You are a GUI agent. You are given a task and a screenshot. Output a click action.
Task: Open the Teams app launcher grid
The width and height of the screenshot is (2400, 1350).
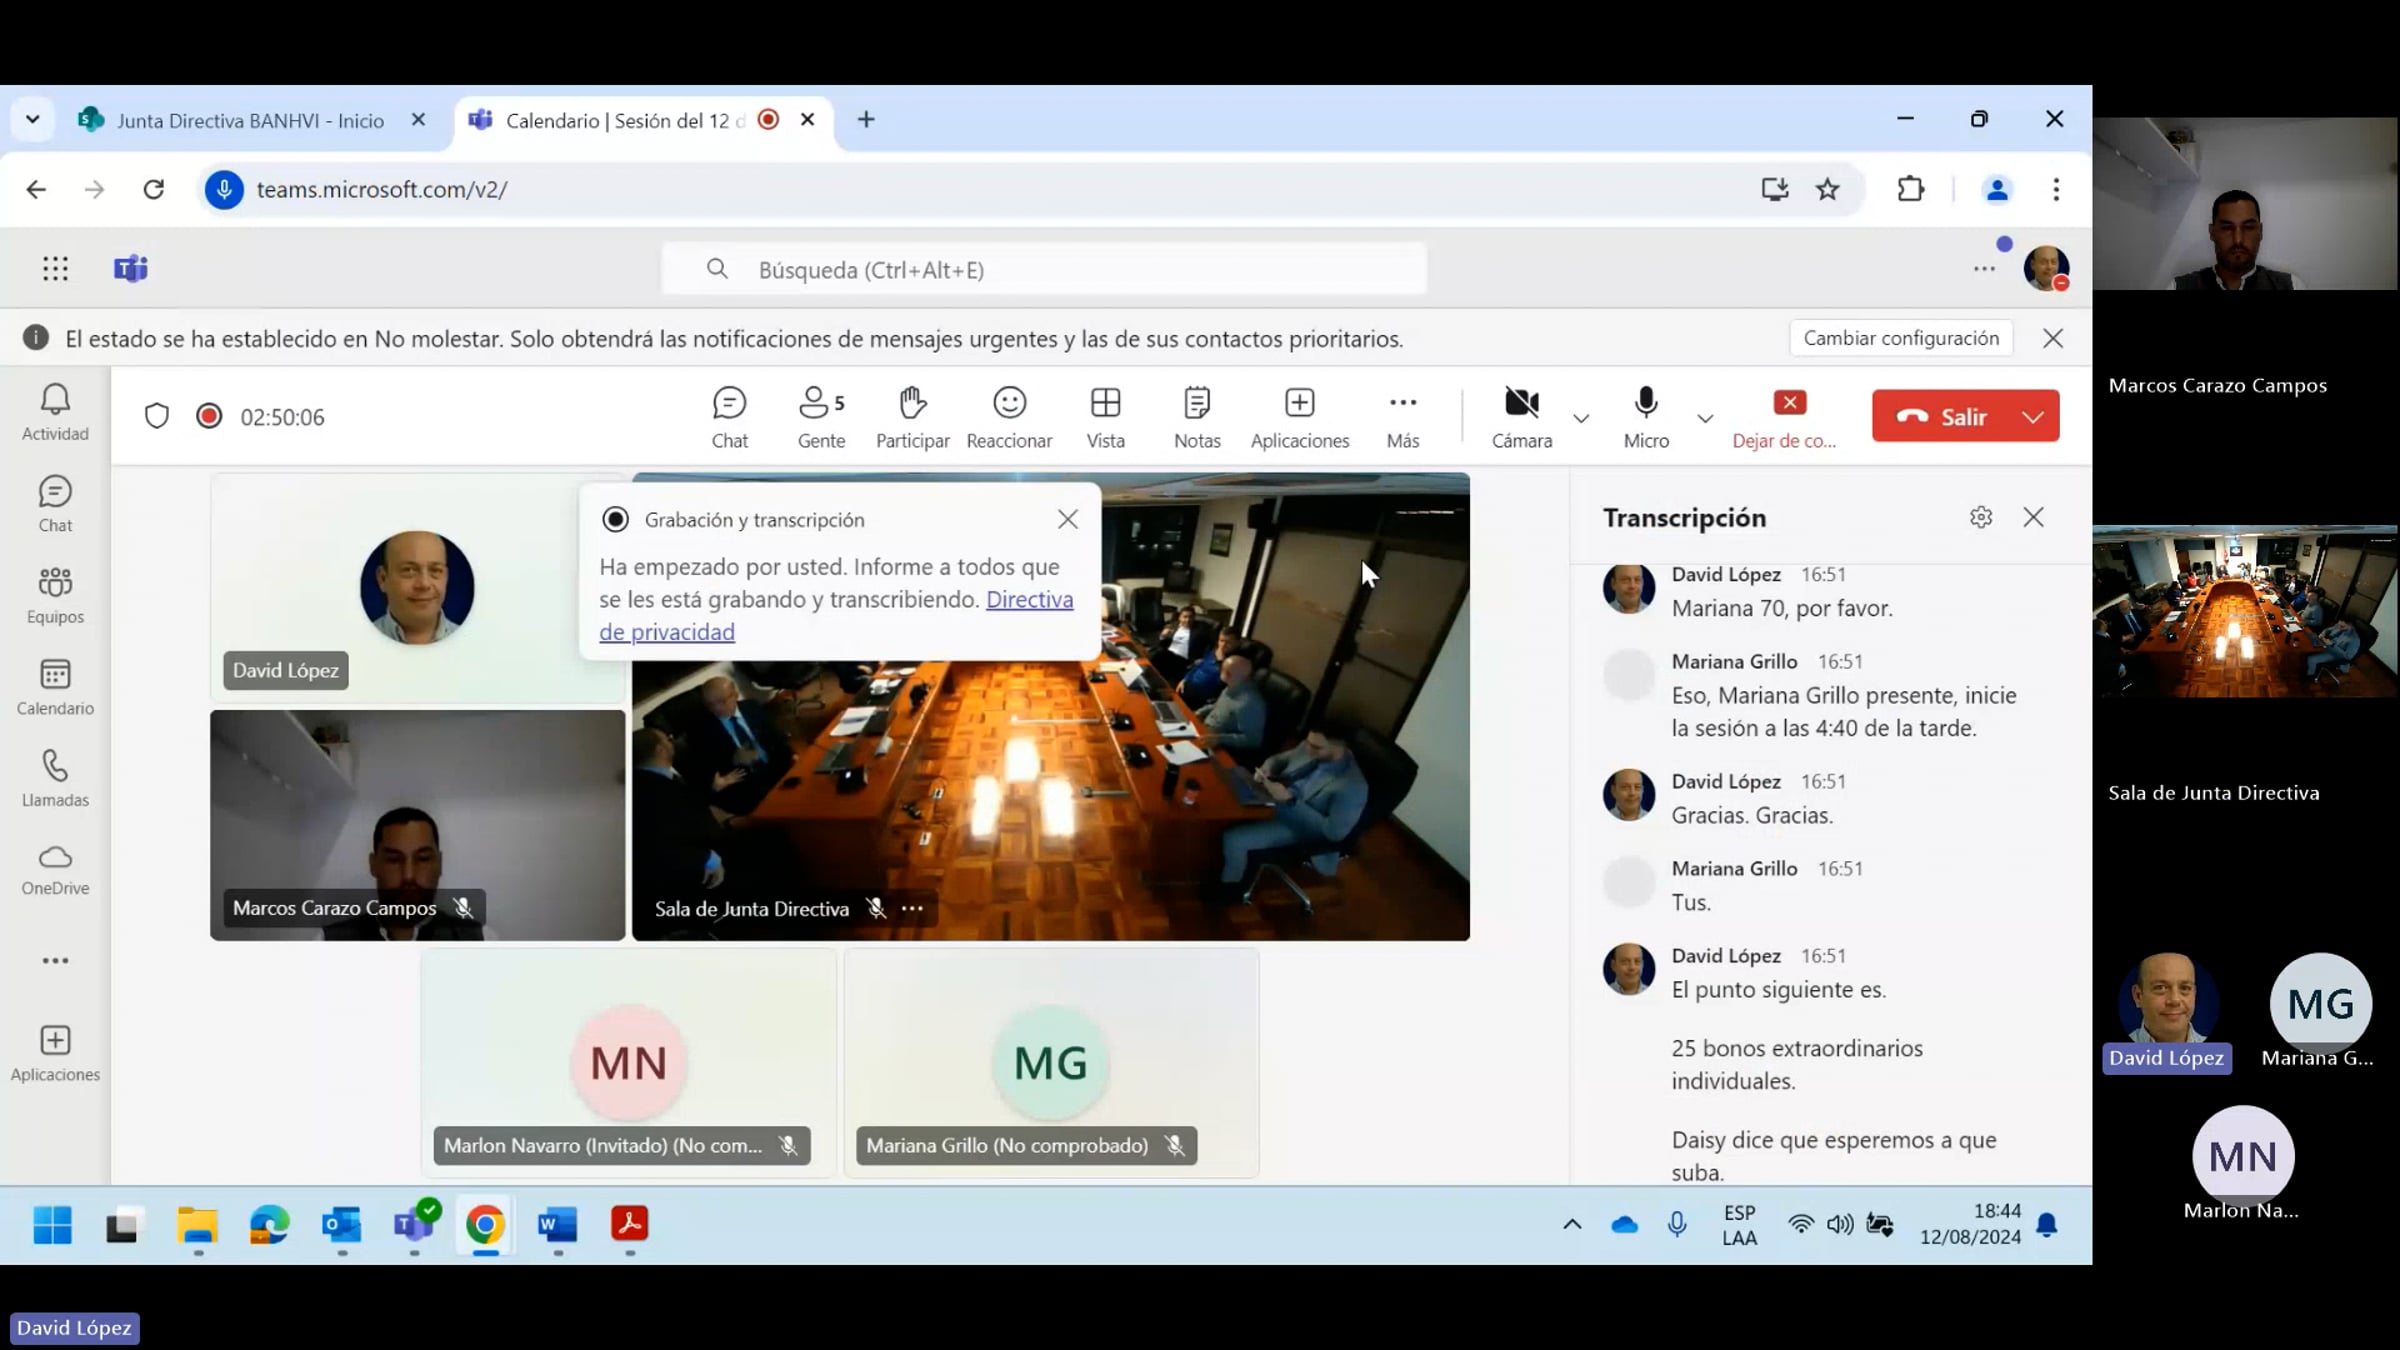[x=55, y=268]
